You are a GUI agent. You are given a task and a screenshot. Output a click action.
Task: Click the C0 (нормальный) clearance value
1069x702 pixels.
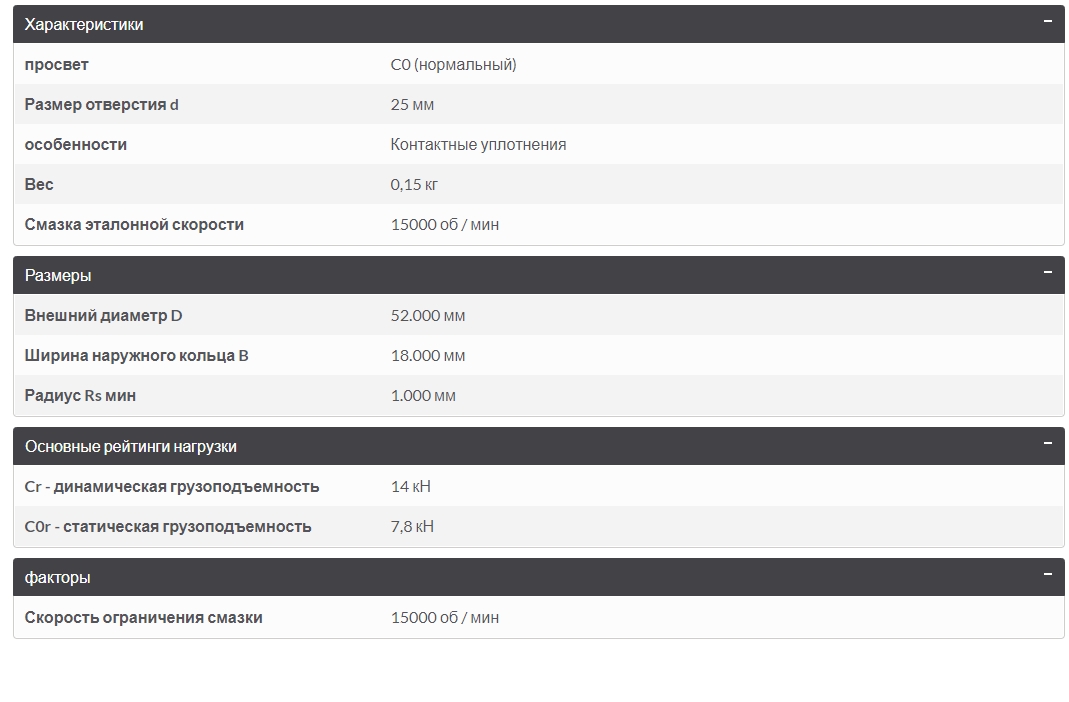click(453, 65)
